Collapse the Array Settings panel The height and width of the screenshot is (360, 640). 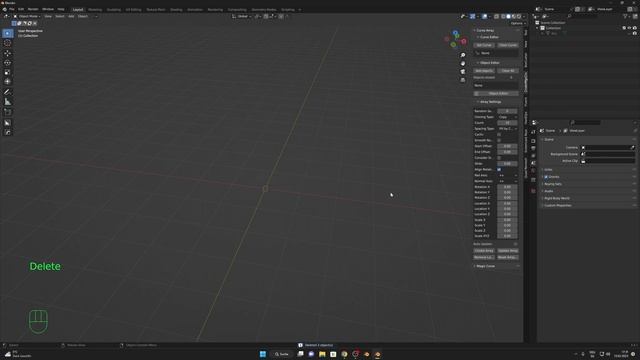tap(489, 102)
